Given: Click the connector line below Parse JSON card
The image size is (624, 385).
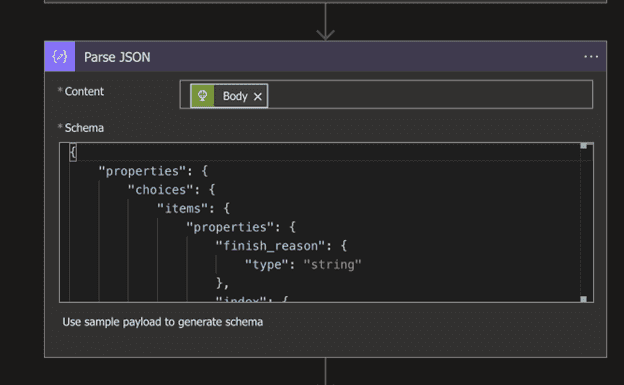Looking at the screenshot, I should 326,371.
